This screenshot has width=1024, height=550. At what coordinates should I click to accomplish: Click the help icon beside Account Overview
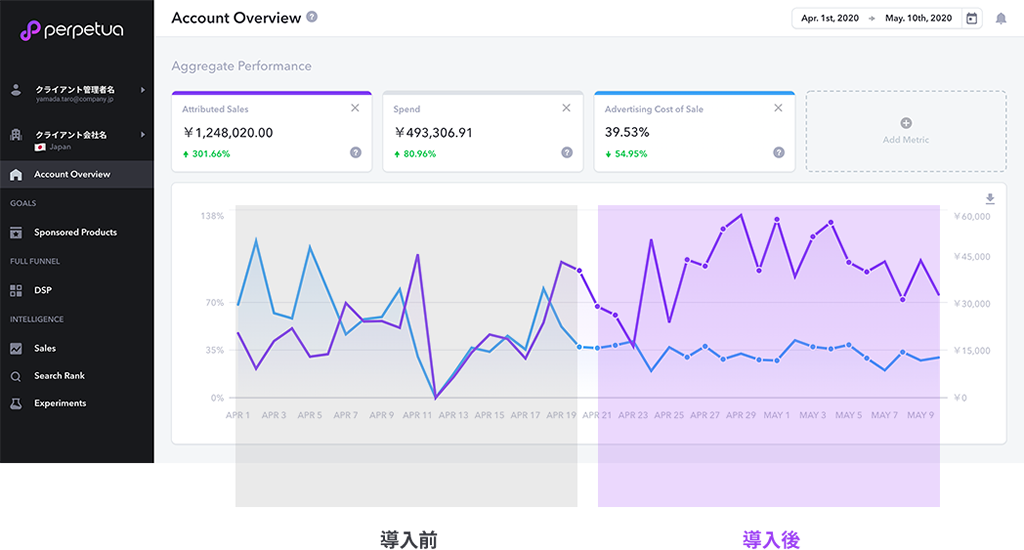pos(312,17)
